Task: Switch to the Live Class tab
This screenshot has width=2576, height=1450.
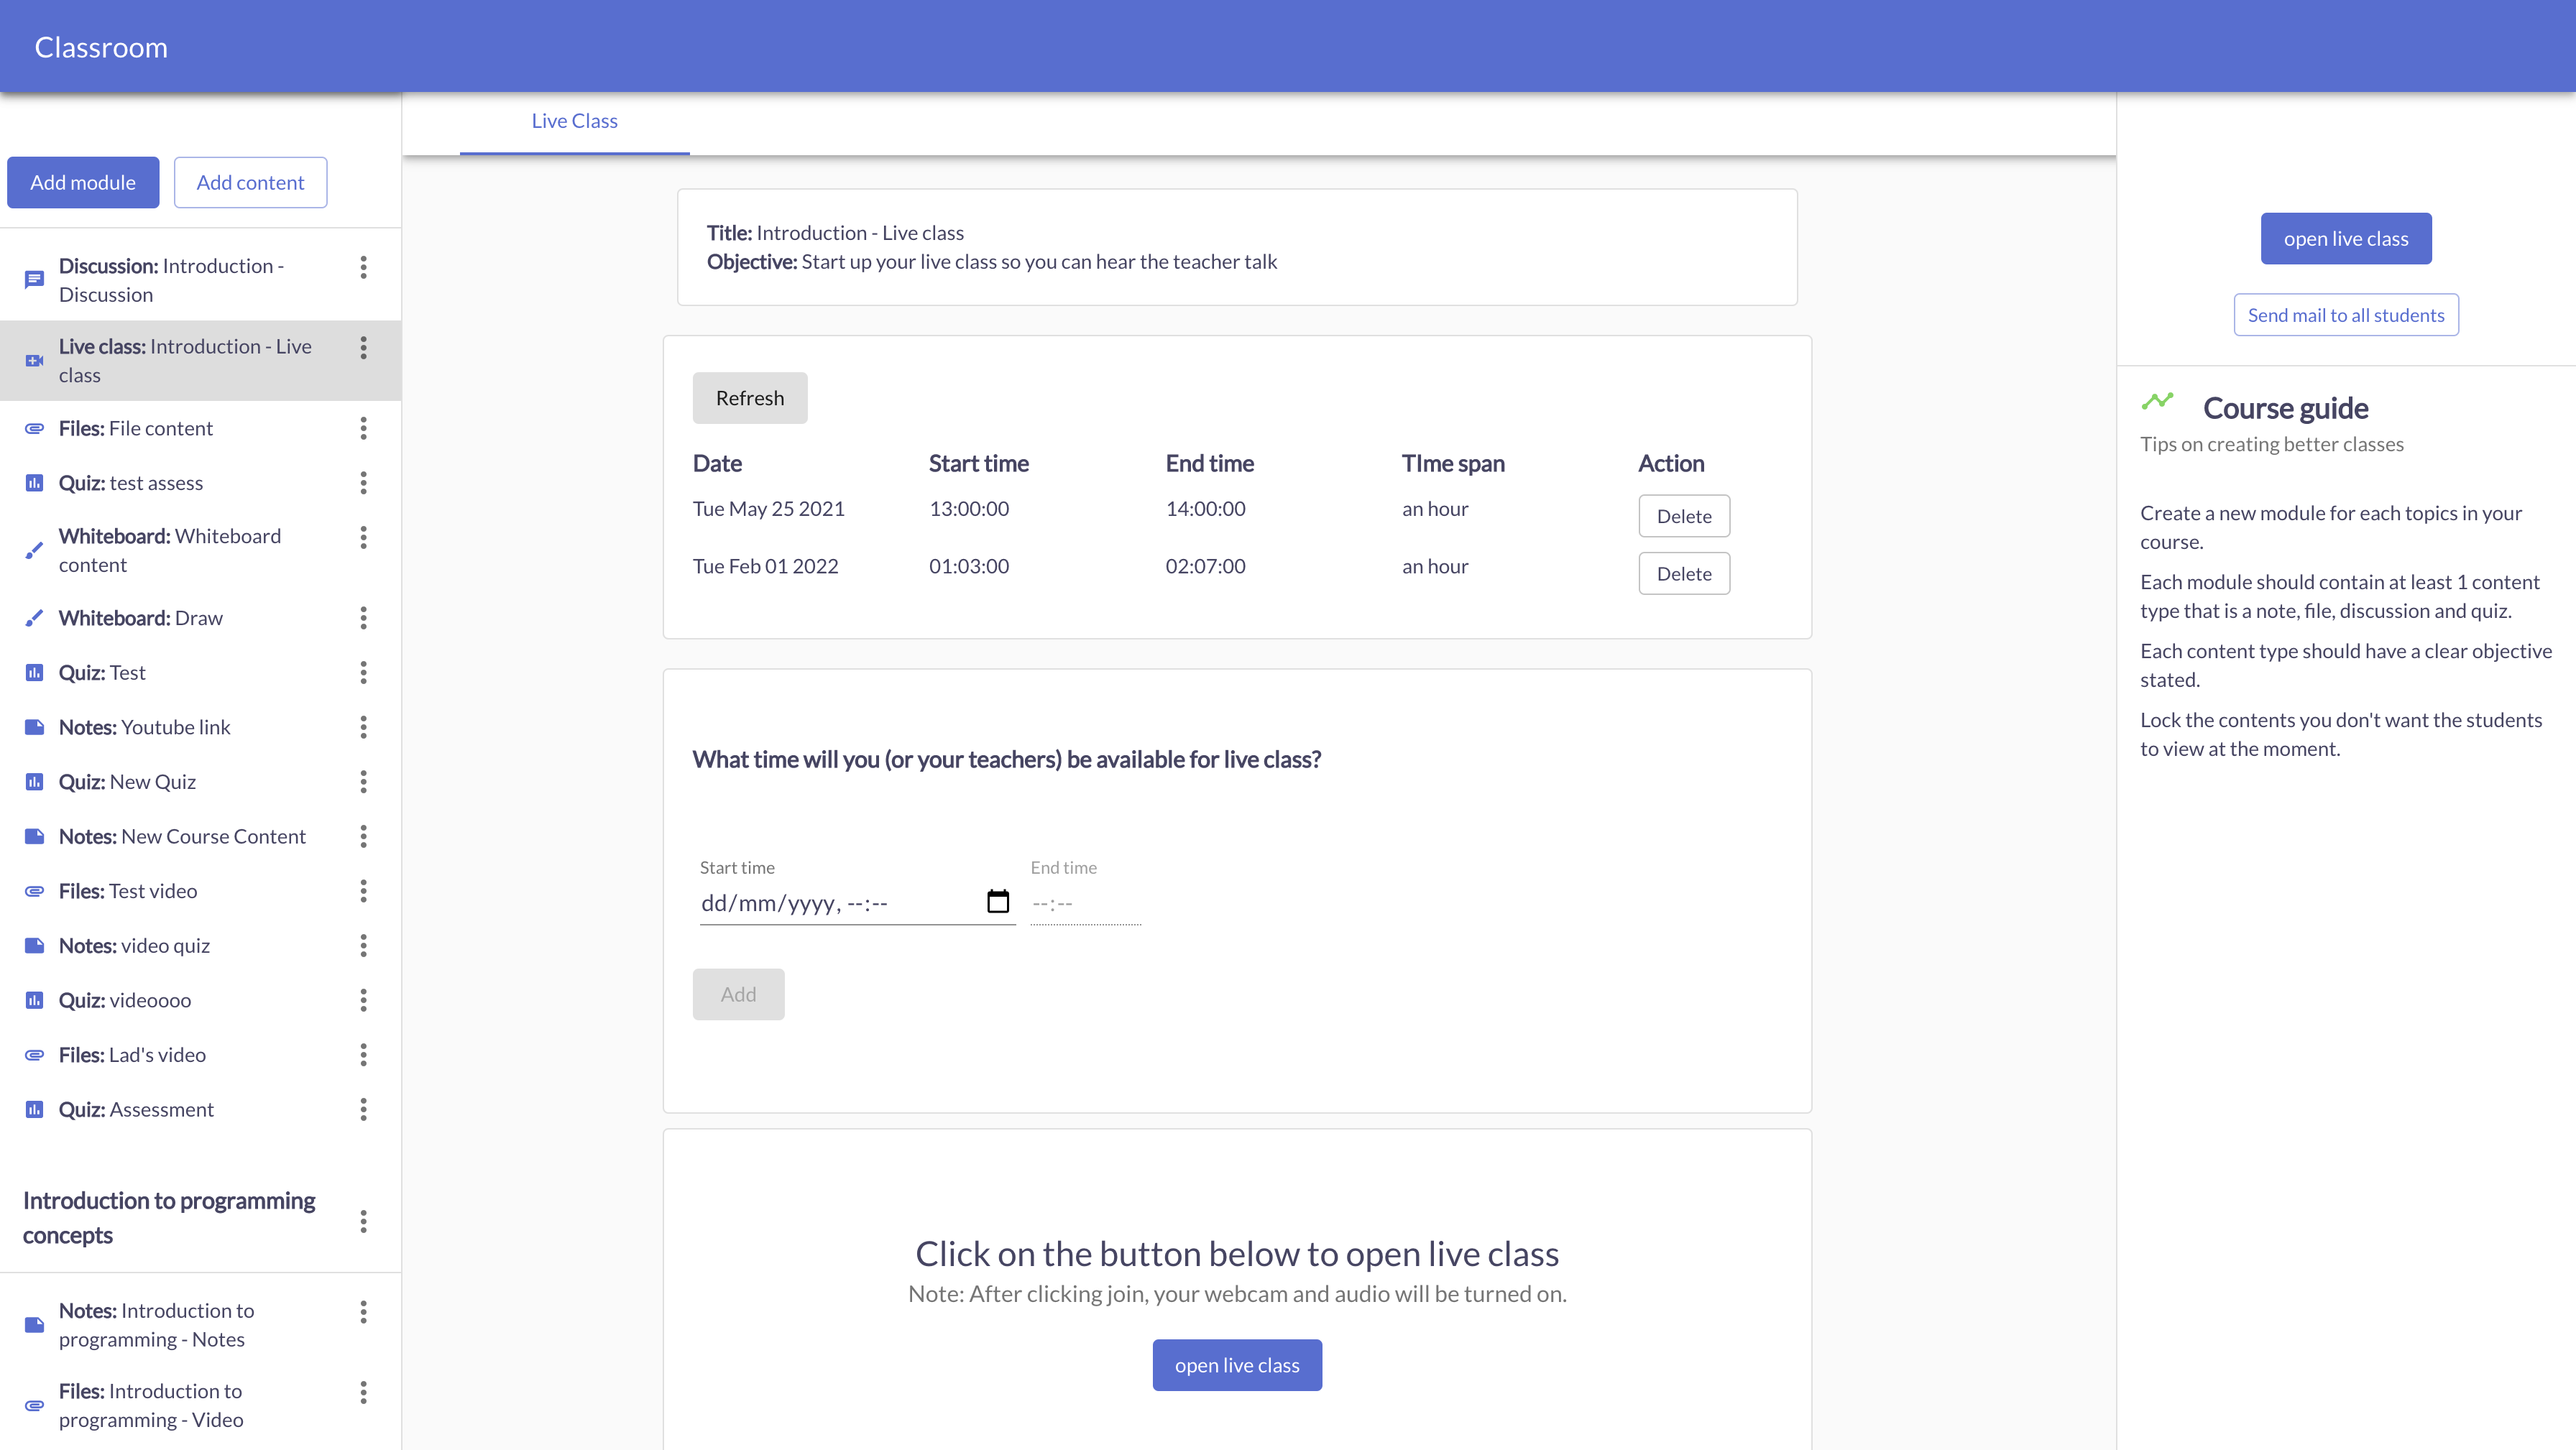Action: pyautogui.click(x=574, y=121)
